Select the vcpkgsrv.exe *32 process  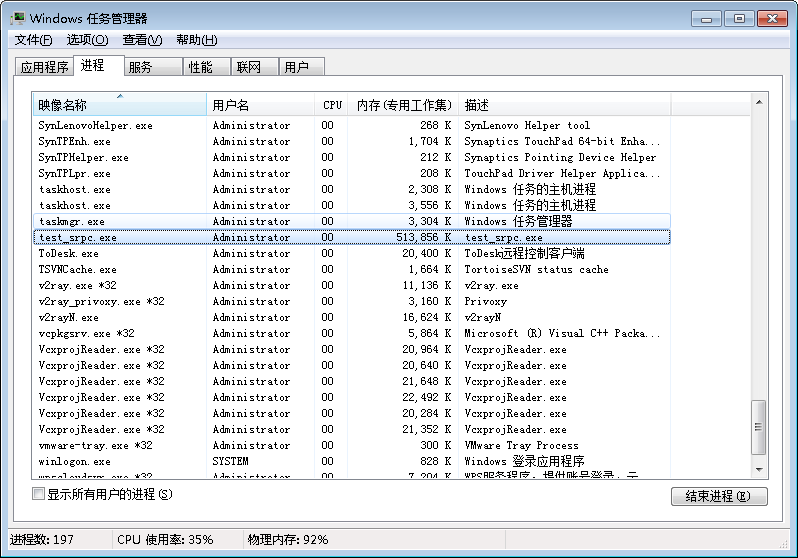[352, 333]
